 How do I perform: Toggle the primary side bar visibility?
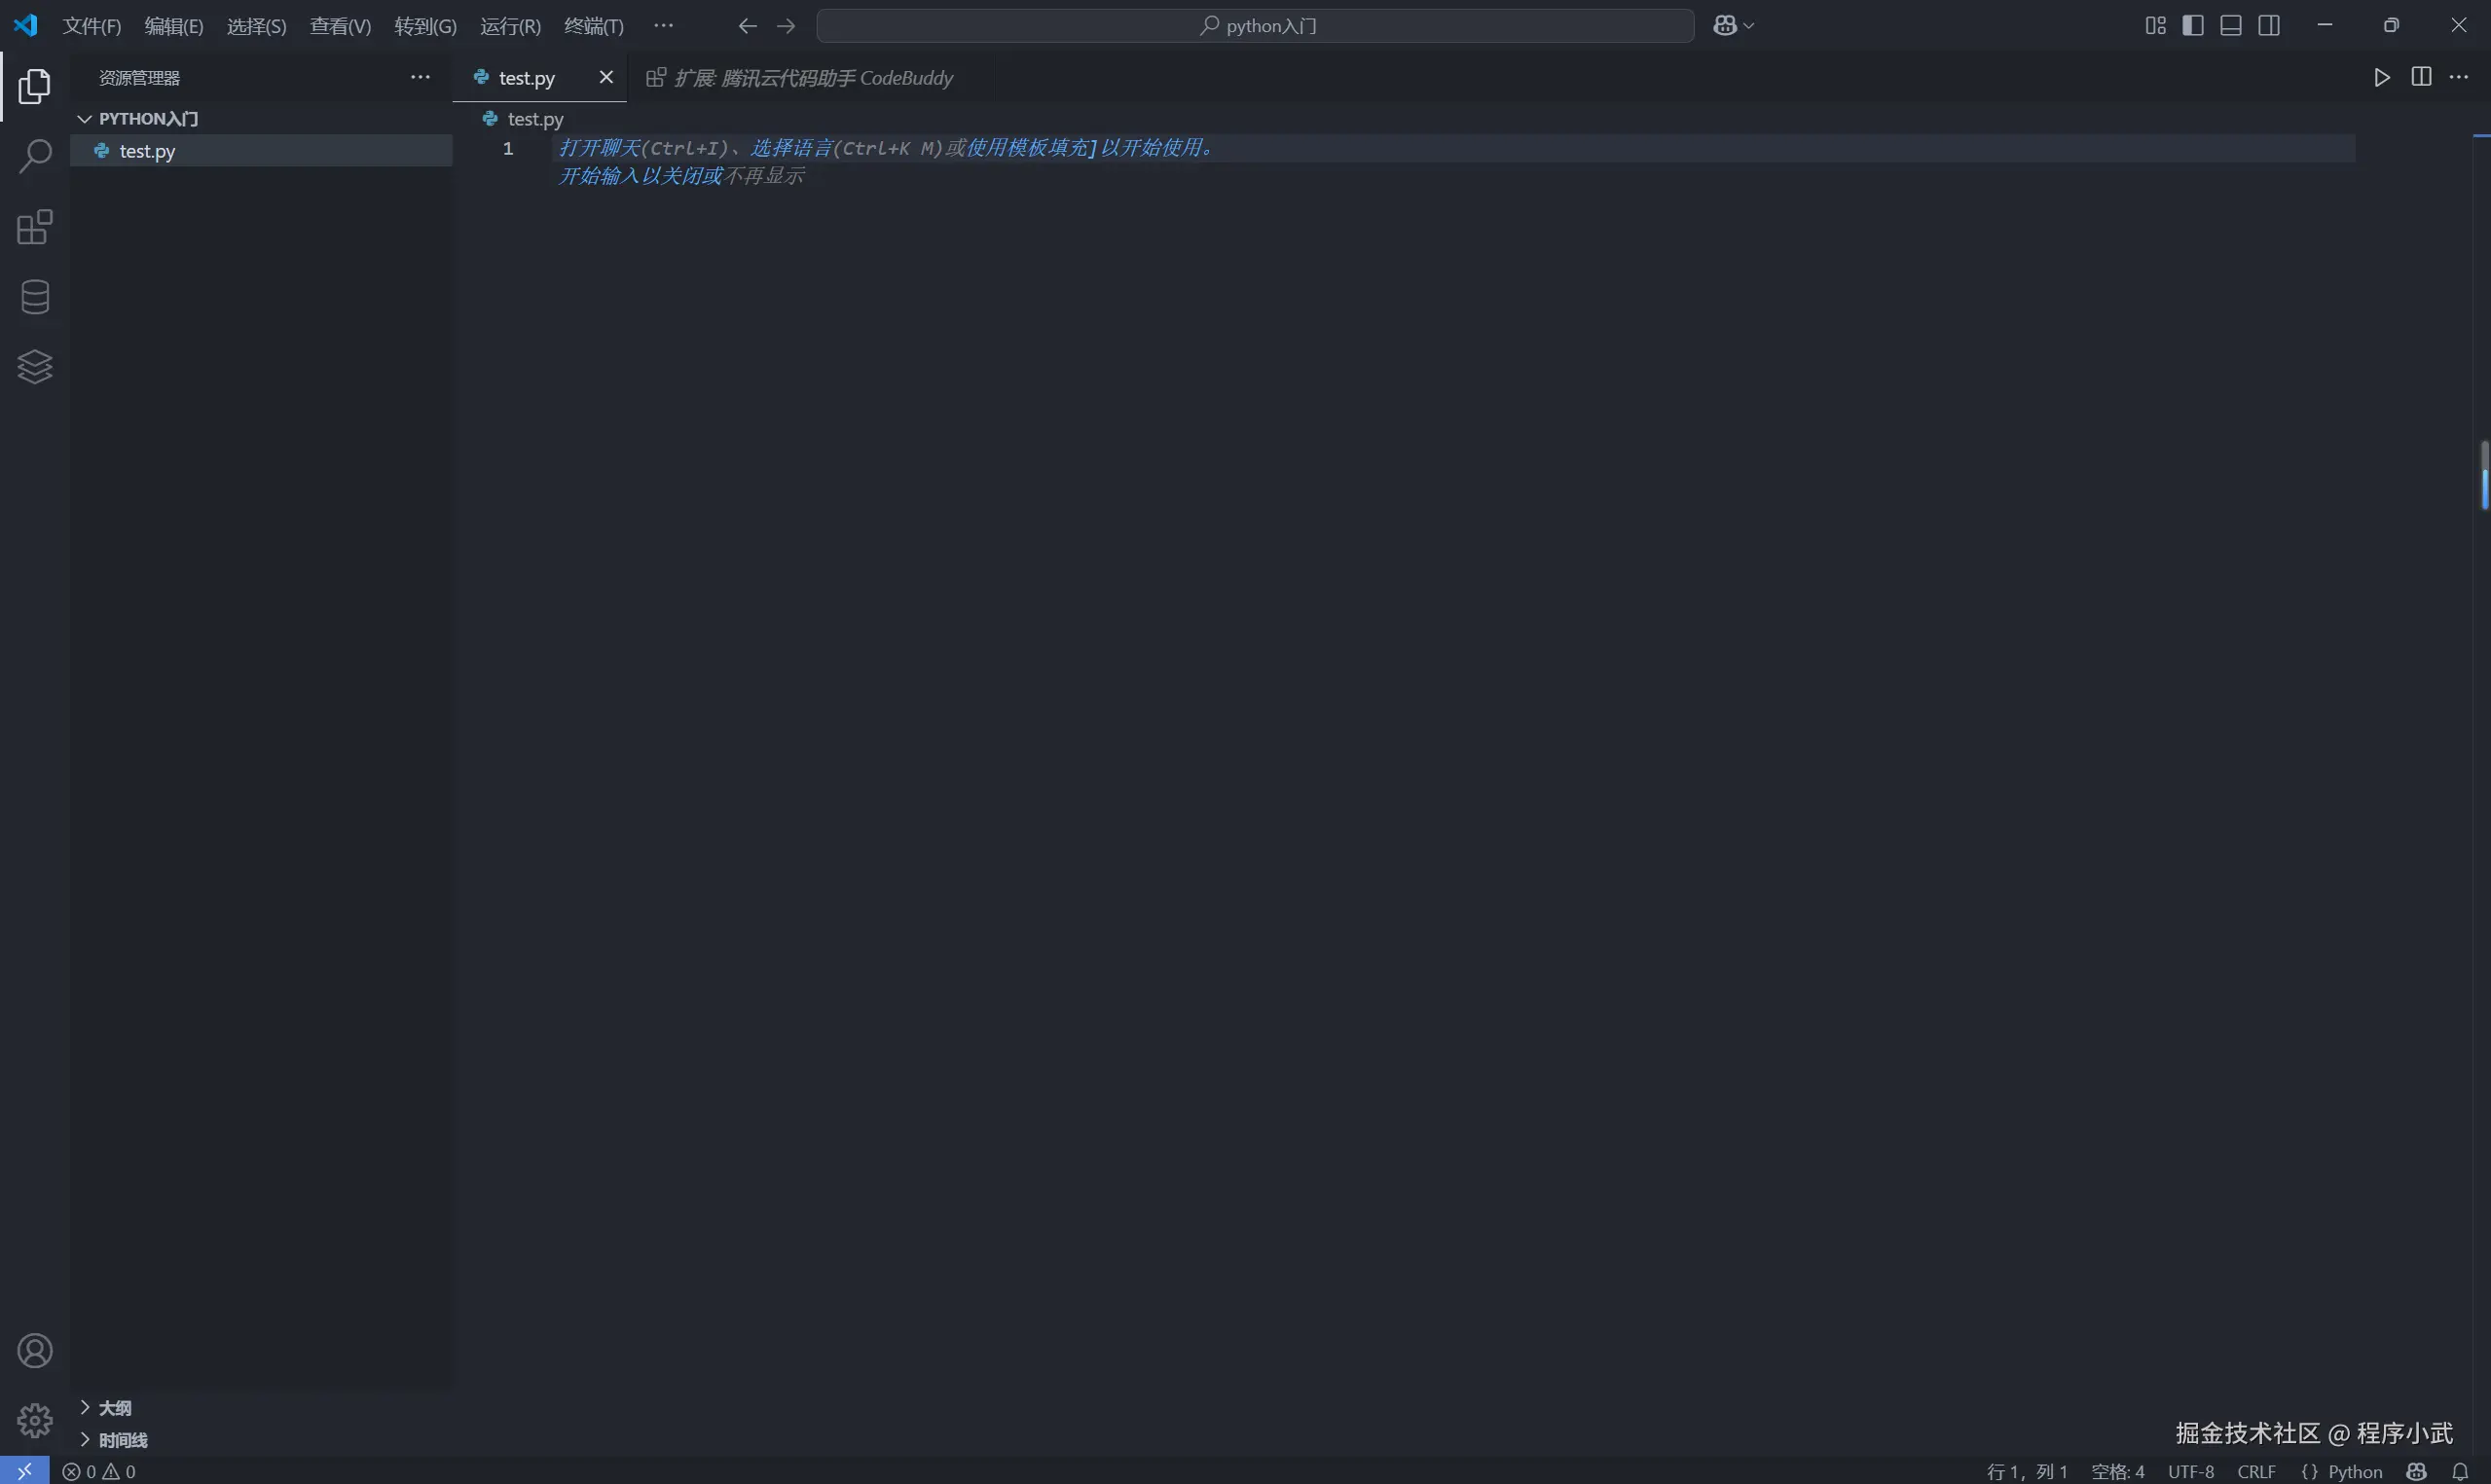click(x=2193, y=25)
